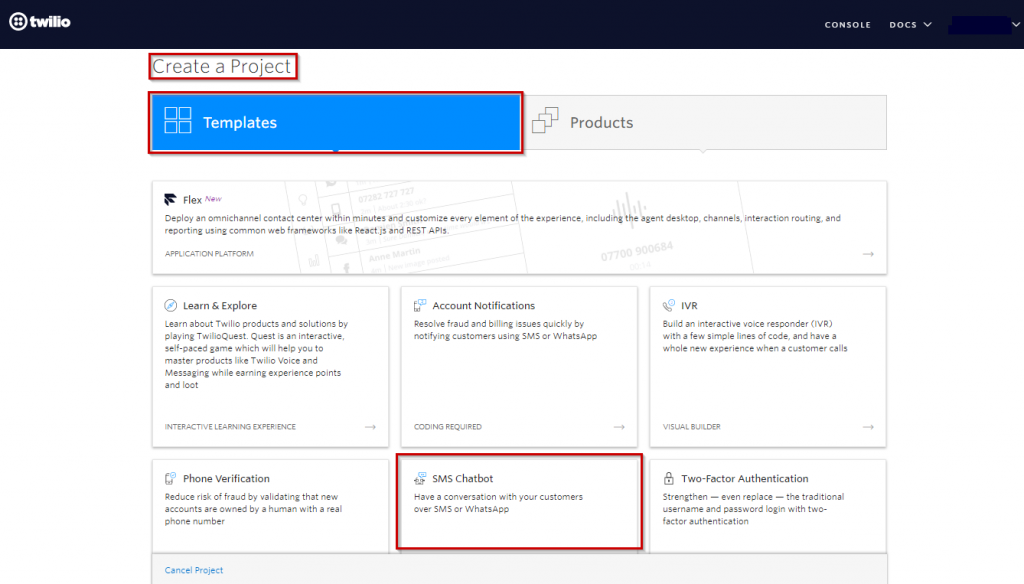Choose the Phone Verification title
The width and height of the screenshot is (1024, 584).
226,479
